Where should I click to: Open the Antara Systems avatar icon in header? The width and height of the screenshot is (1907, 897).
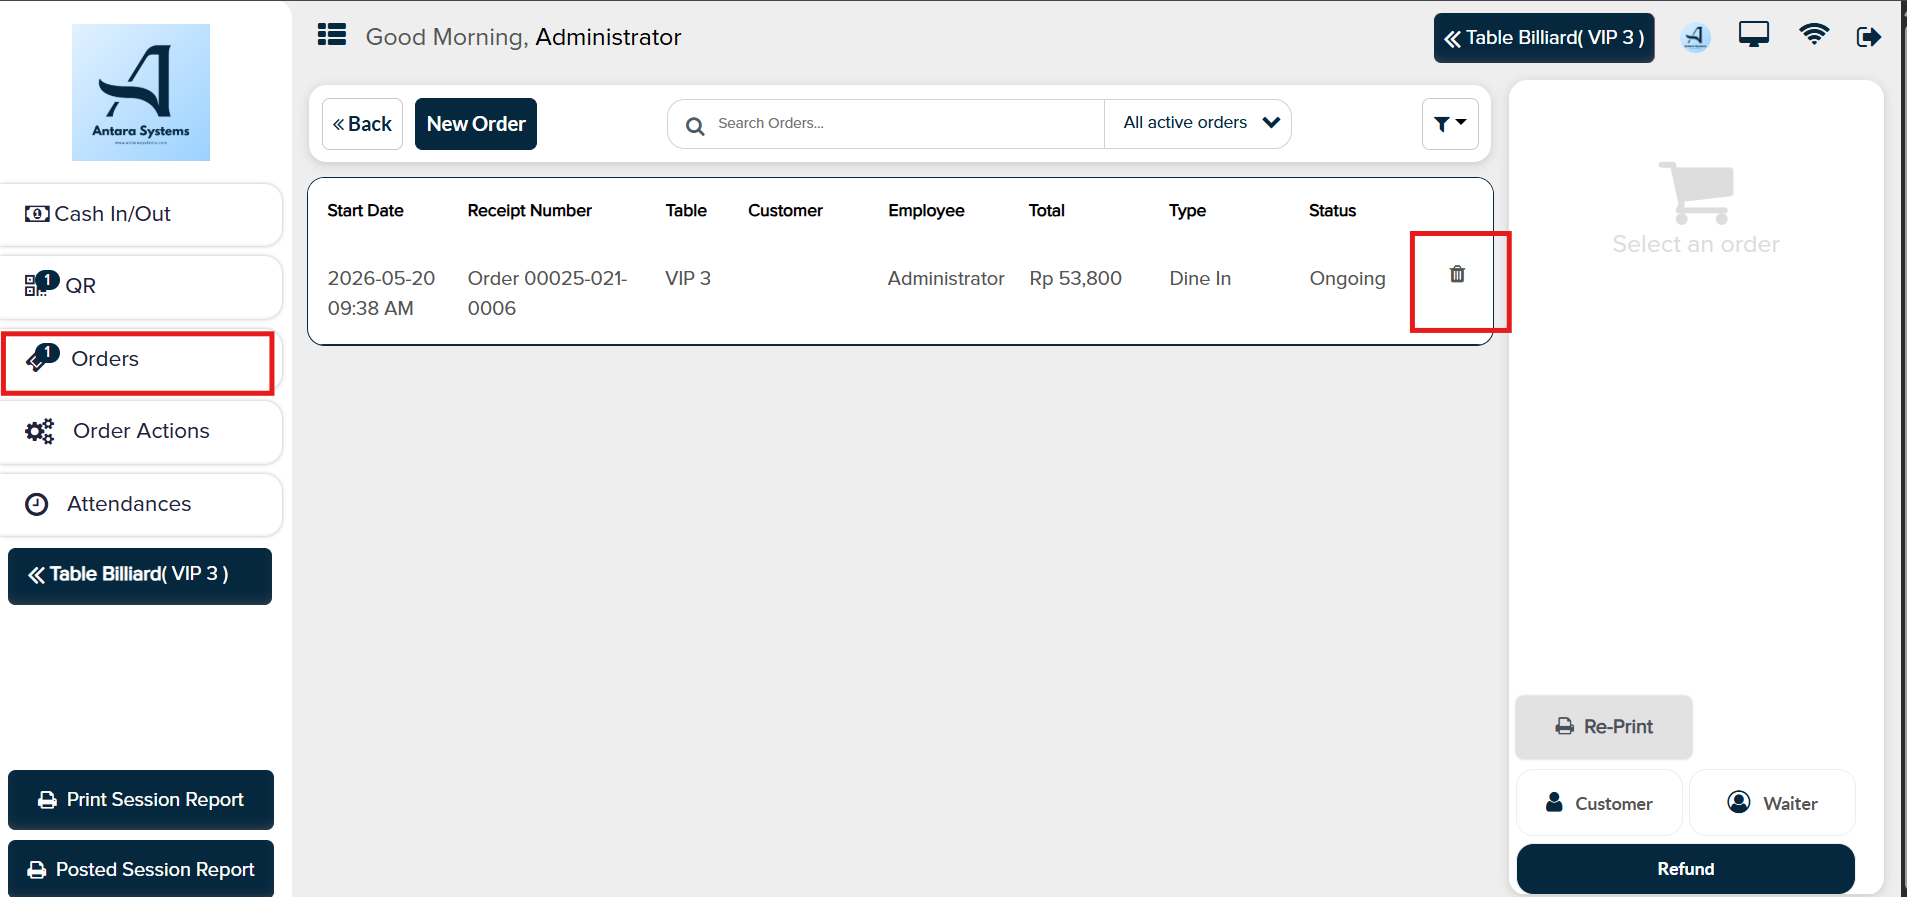1696,37
